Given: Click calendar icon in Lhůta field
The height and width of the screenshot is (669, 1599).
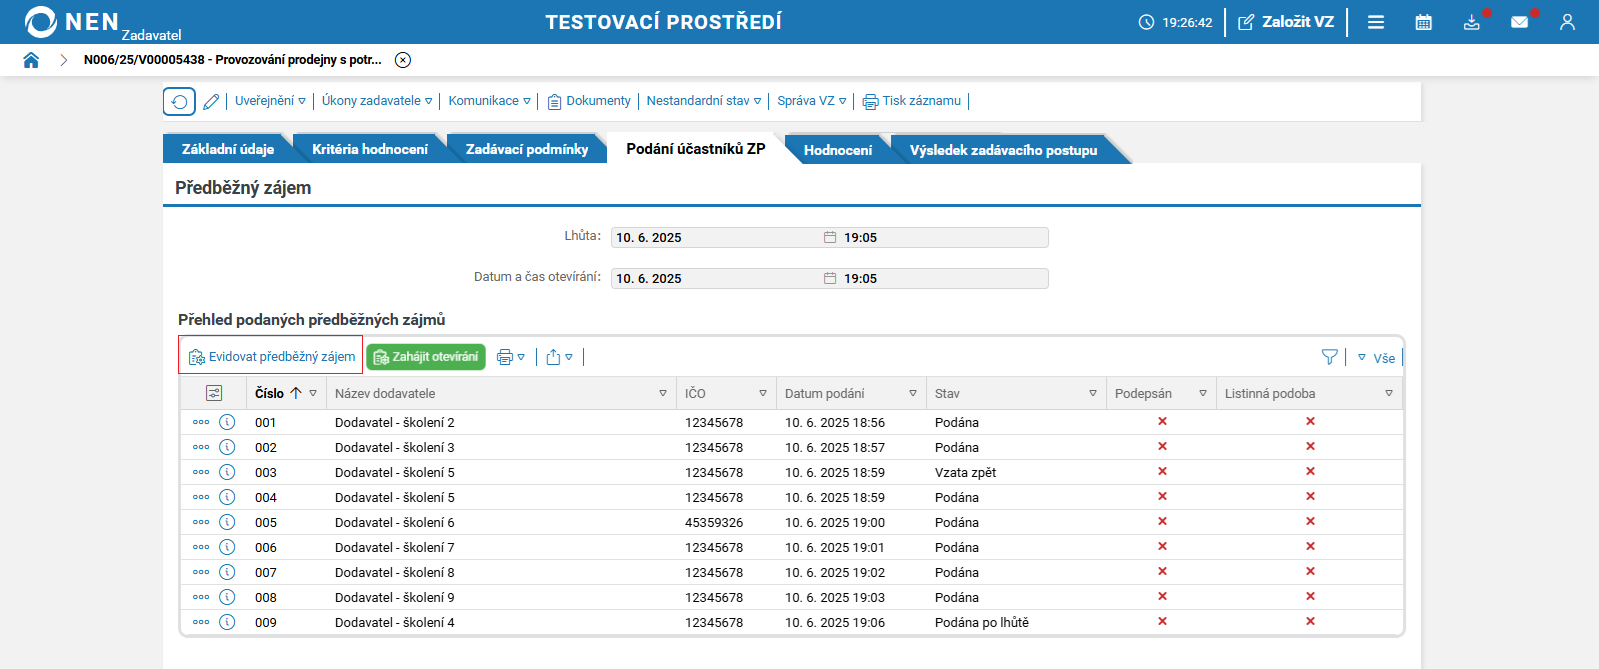Looking at the screenshot, I should [830, 237].
